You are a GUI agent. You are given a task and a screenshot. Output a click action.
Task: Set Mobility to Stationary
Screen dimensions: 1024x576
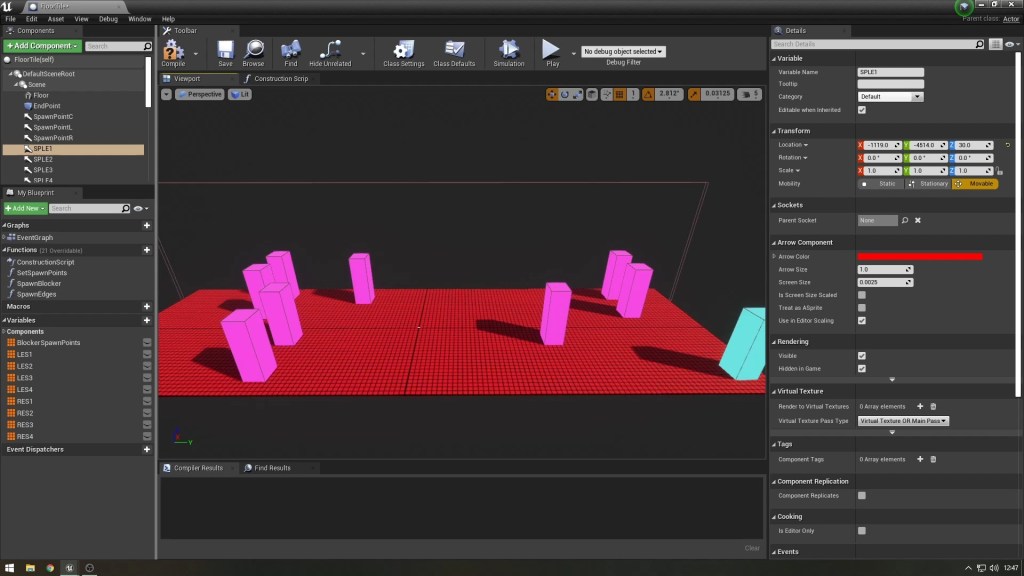tap(929, 184)
